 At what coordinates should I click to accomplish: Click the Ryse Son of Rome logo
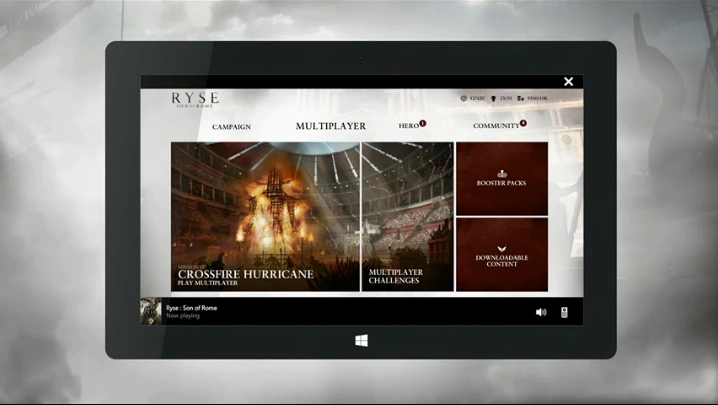click(x=195, y=100)
